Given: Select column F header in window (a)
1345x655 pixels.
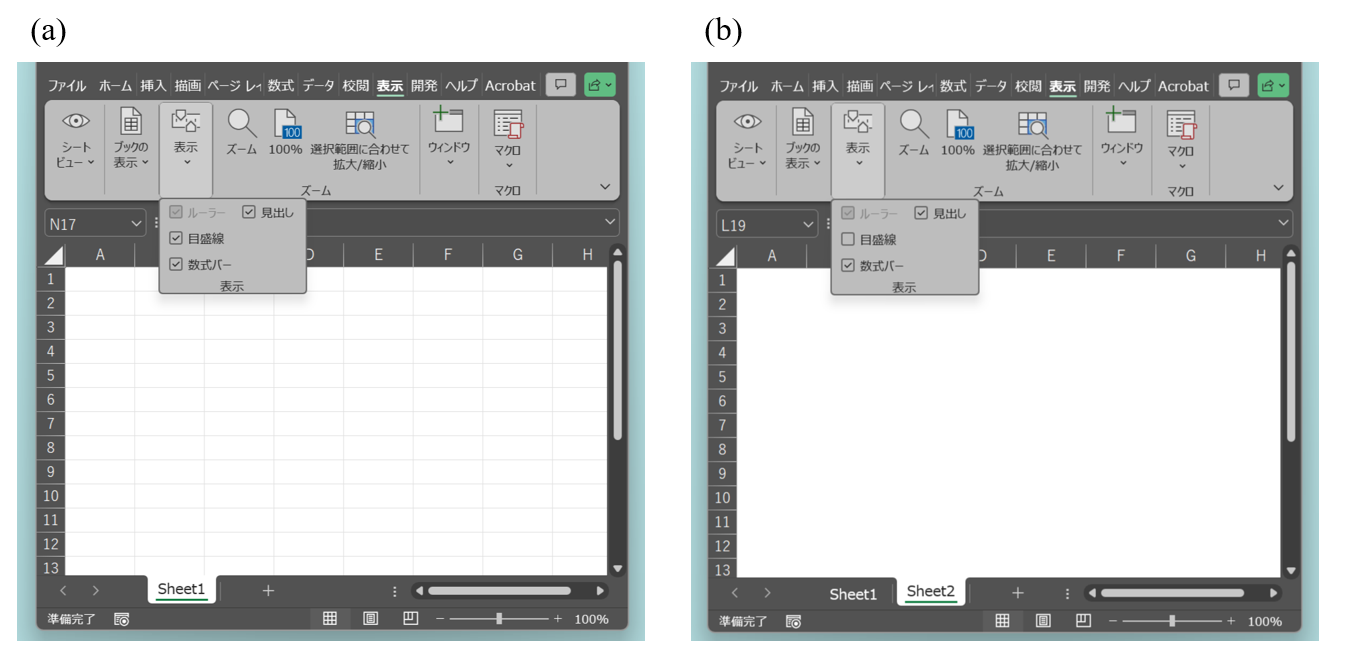Looking at the screenshot, I should 448,255.
